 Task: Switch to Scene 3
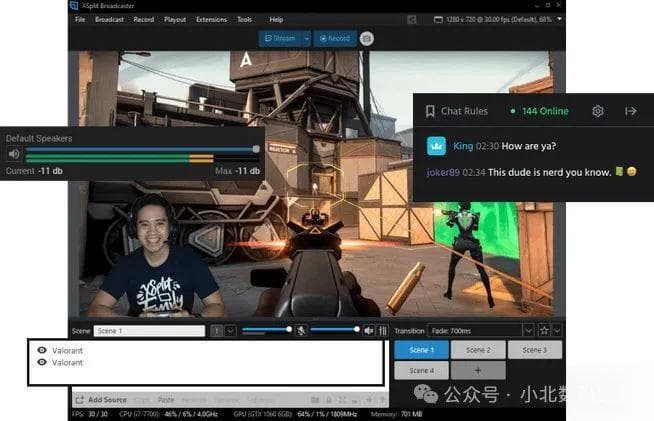(535, 350)
